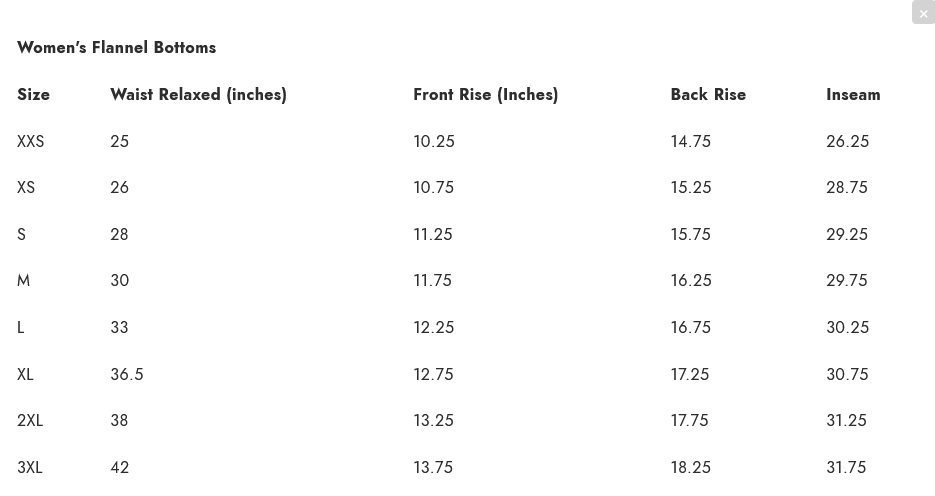Click the S size row label
The image size is (935, 496).
[21, 234]
